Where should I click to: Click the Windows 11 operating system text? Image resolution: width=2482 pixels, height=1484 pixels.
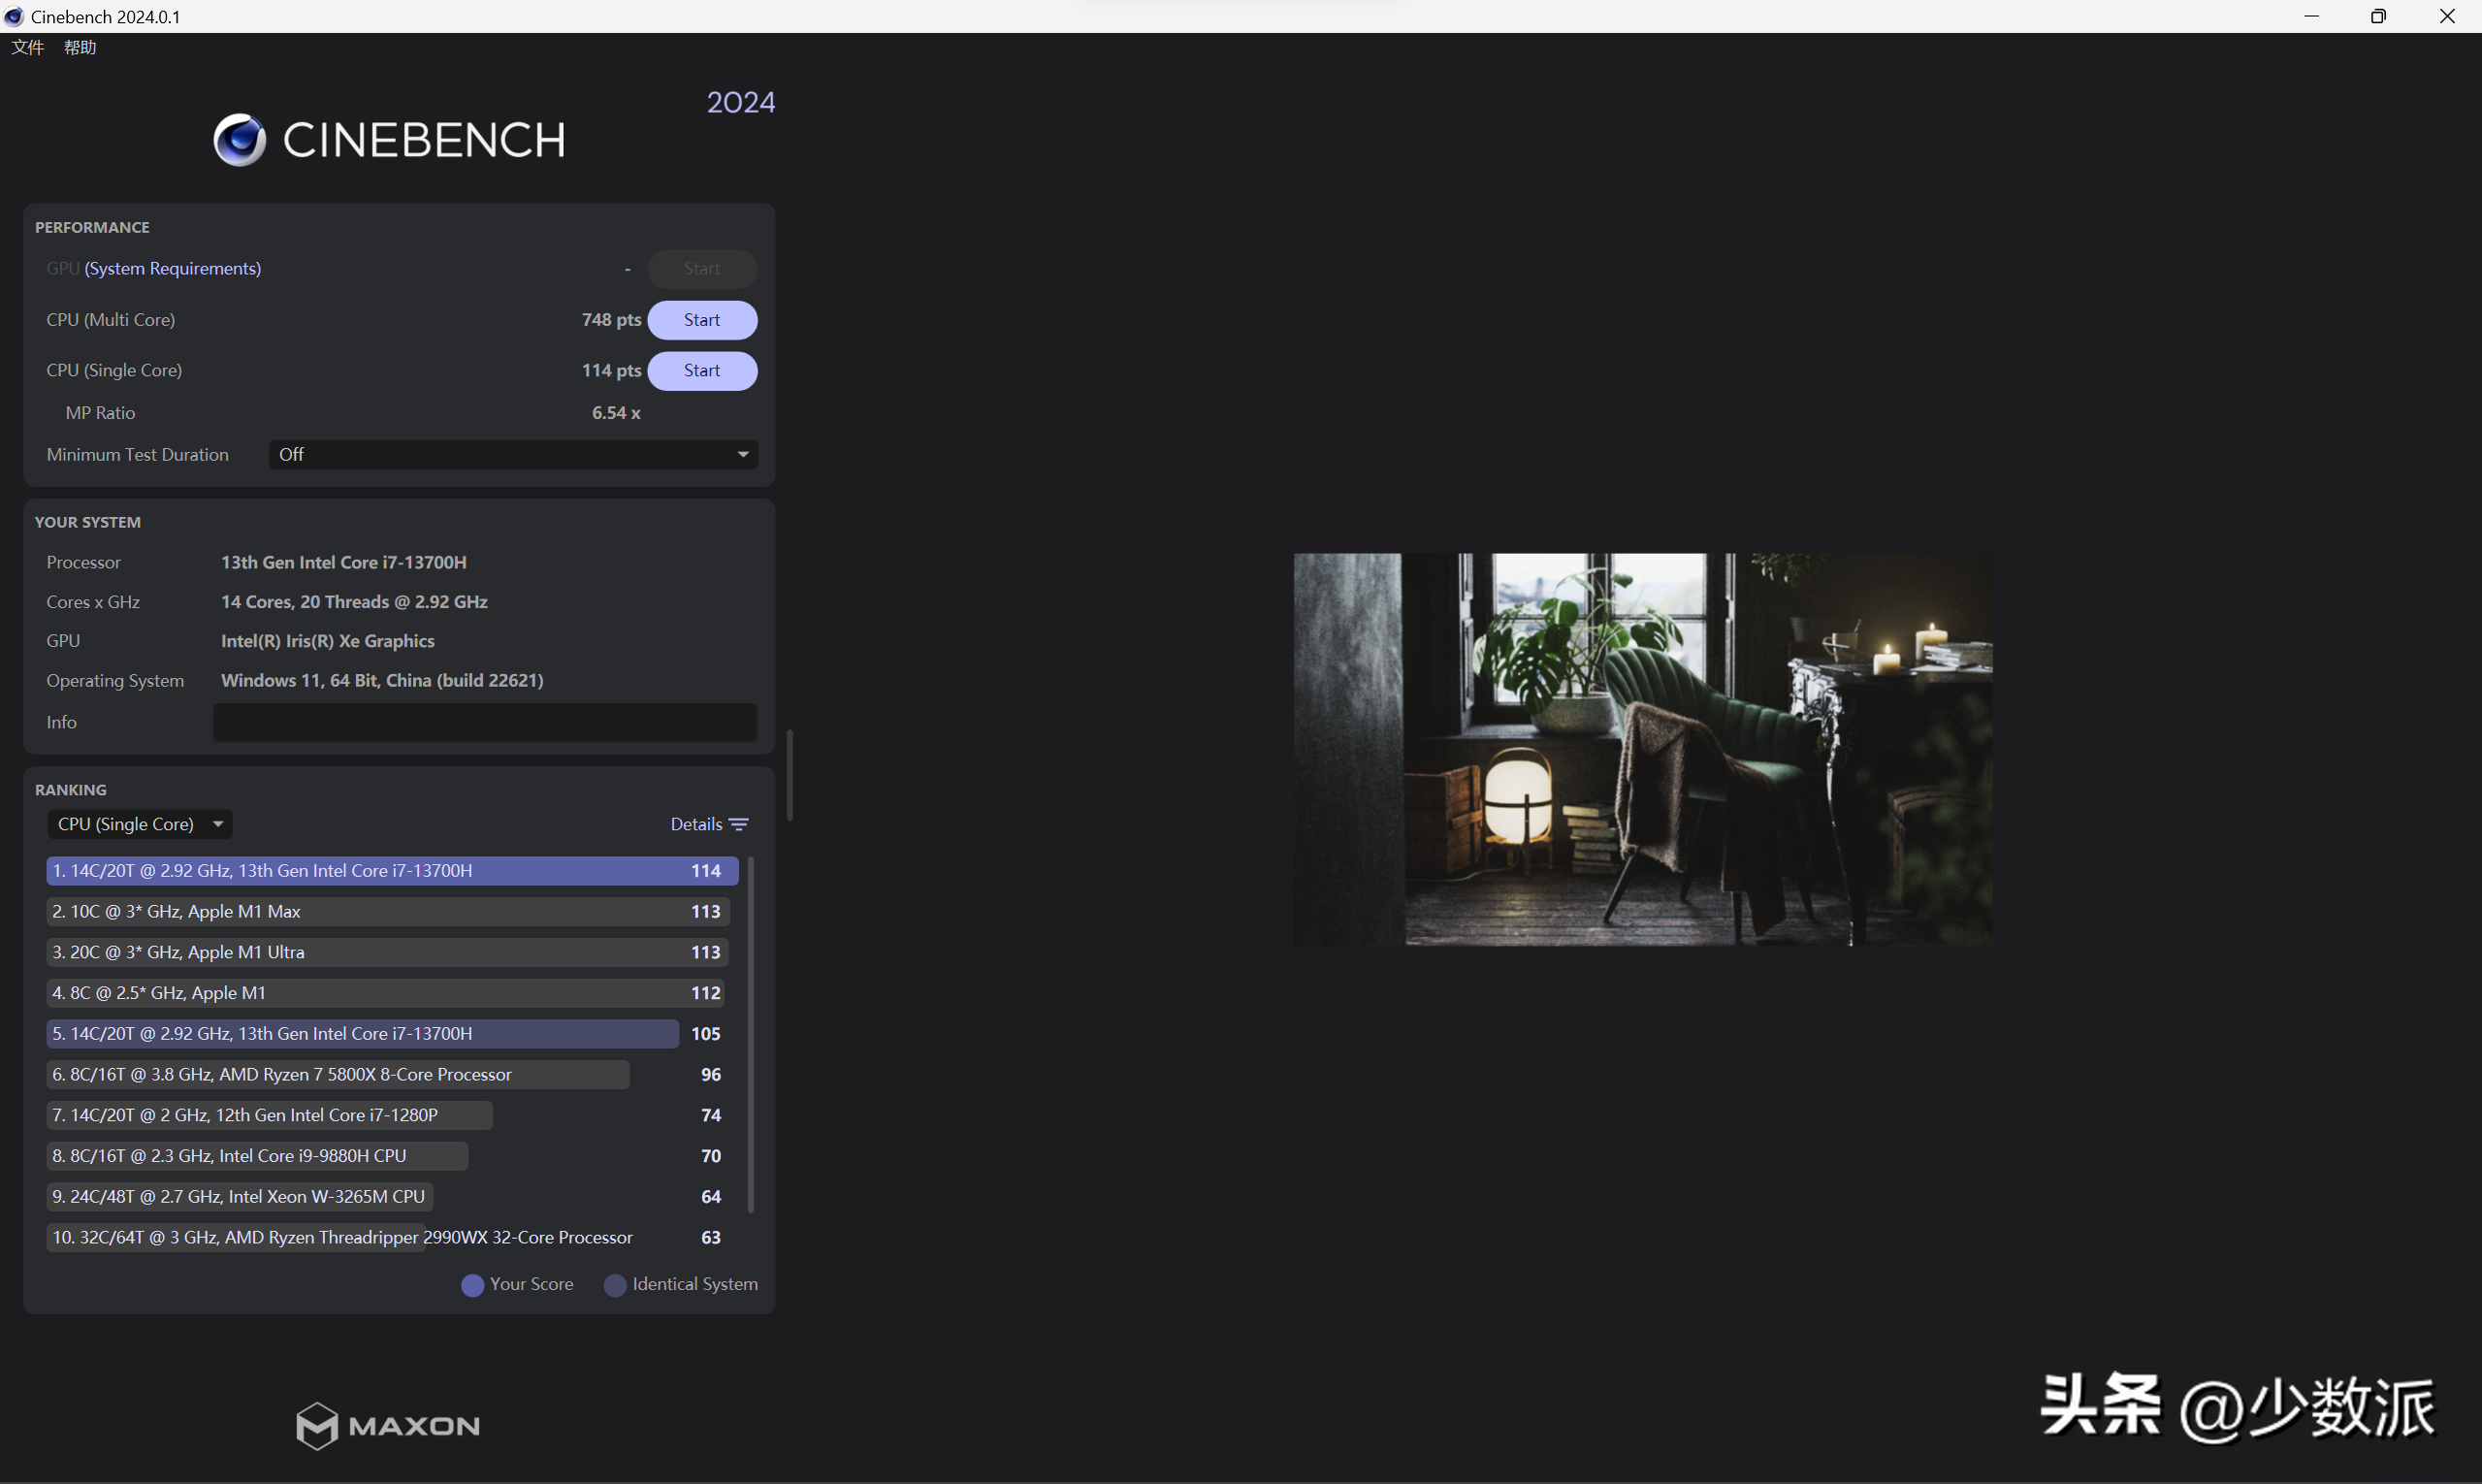pyautogui.click(x=382, y=681)
